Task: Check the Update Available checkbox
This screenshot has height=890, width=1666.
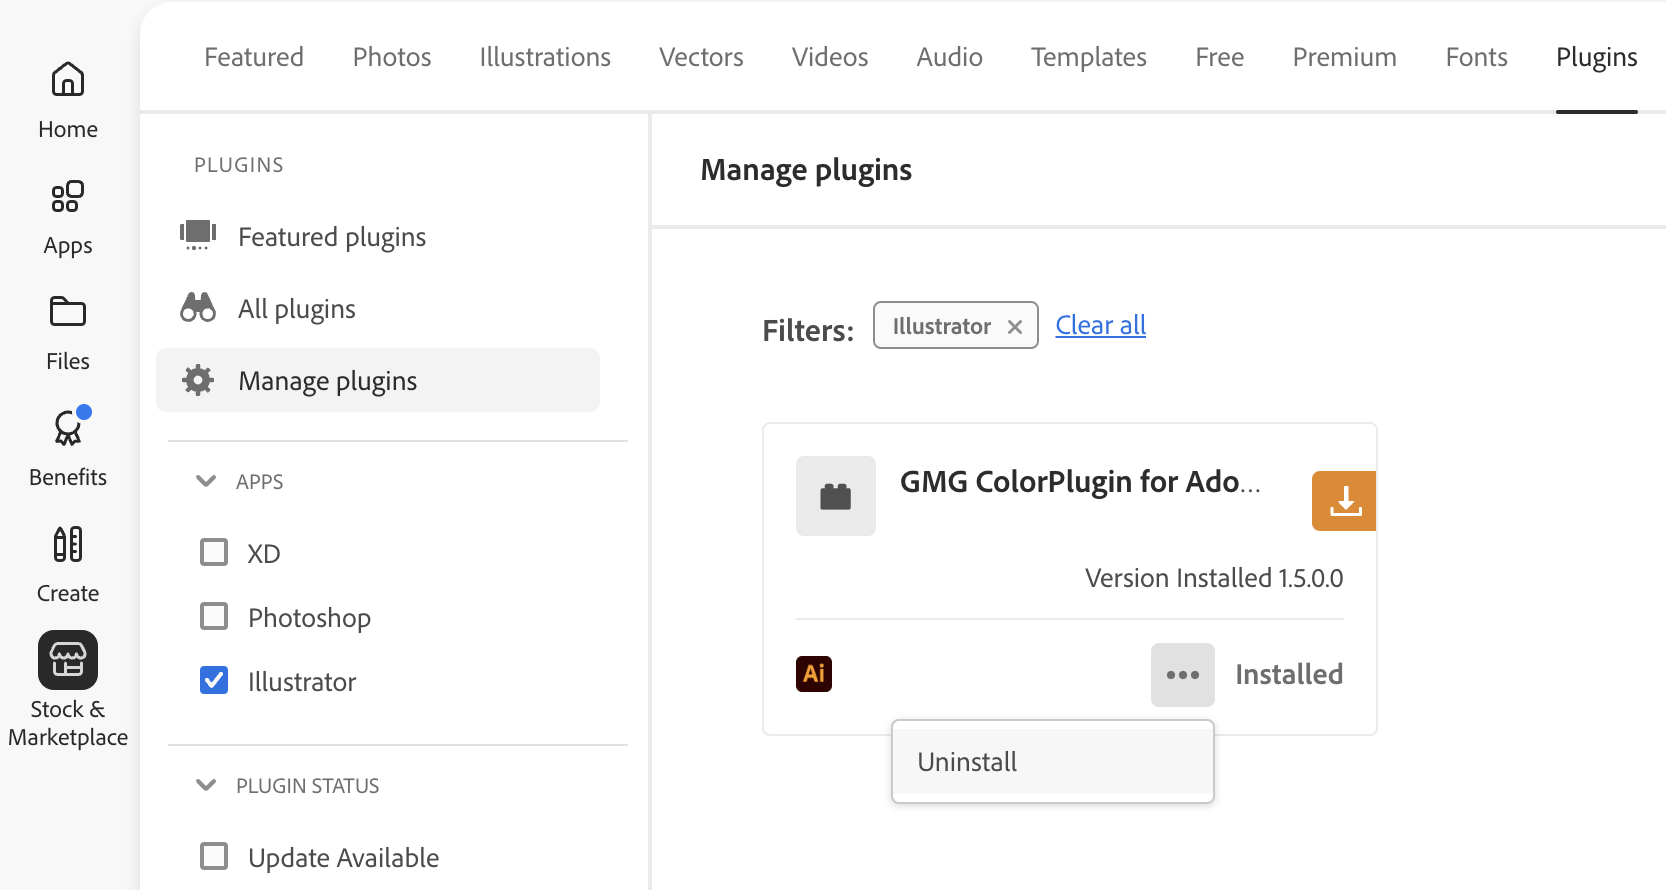Action: click(214, 857)
